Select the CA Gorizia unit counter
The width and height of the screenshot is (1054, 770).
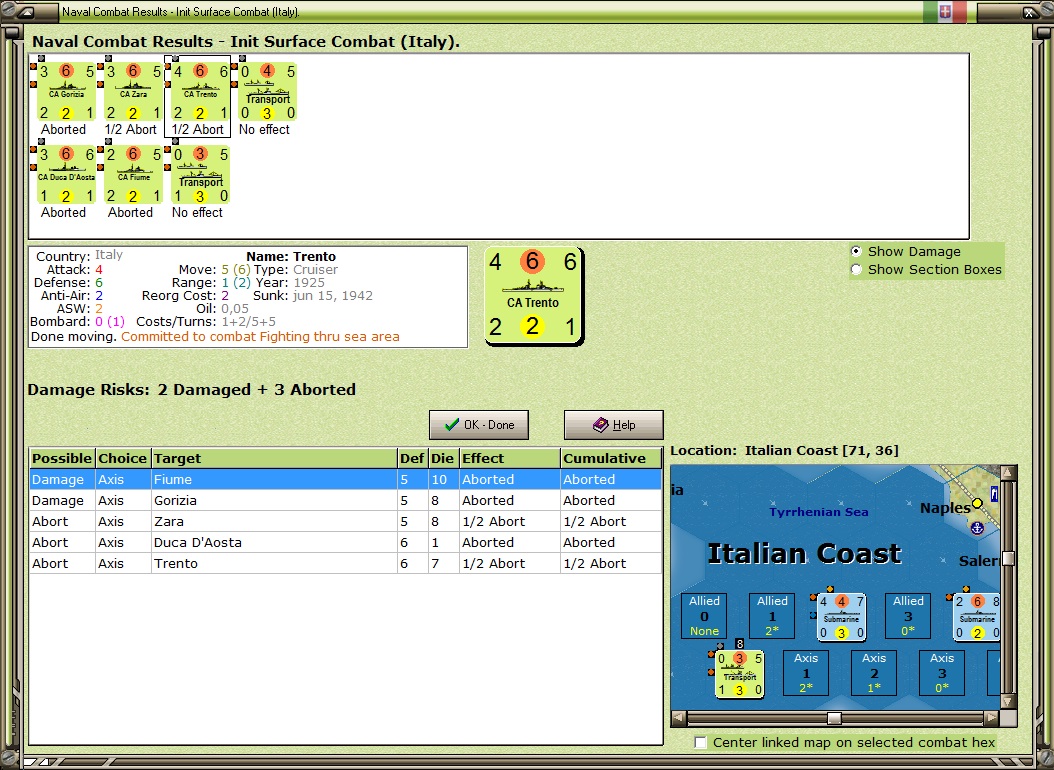click(66, 91)
